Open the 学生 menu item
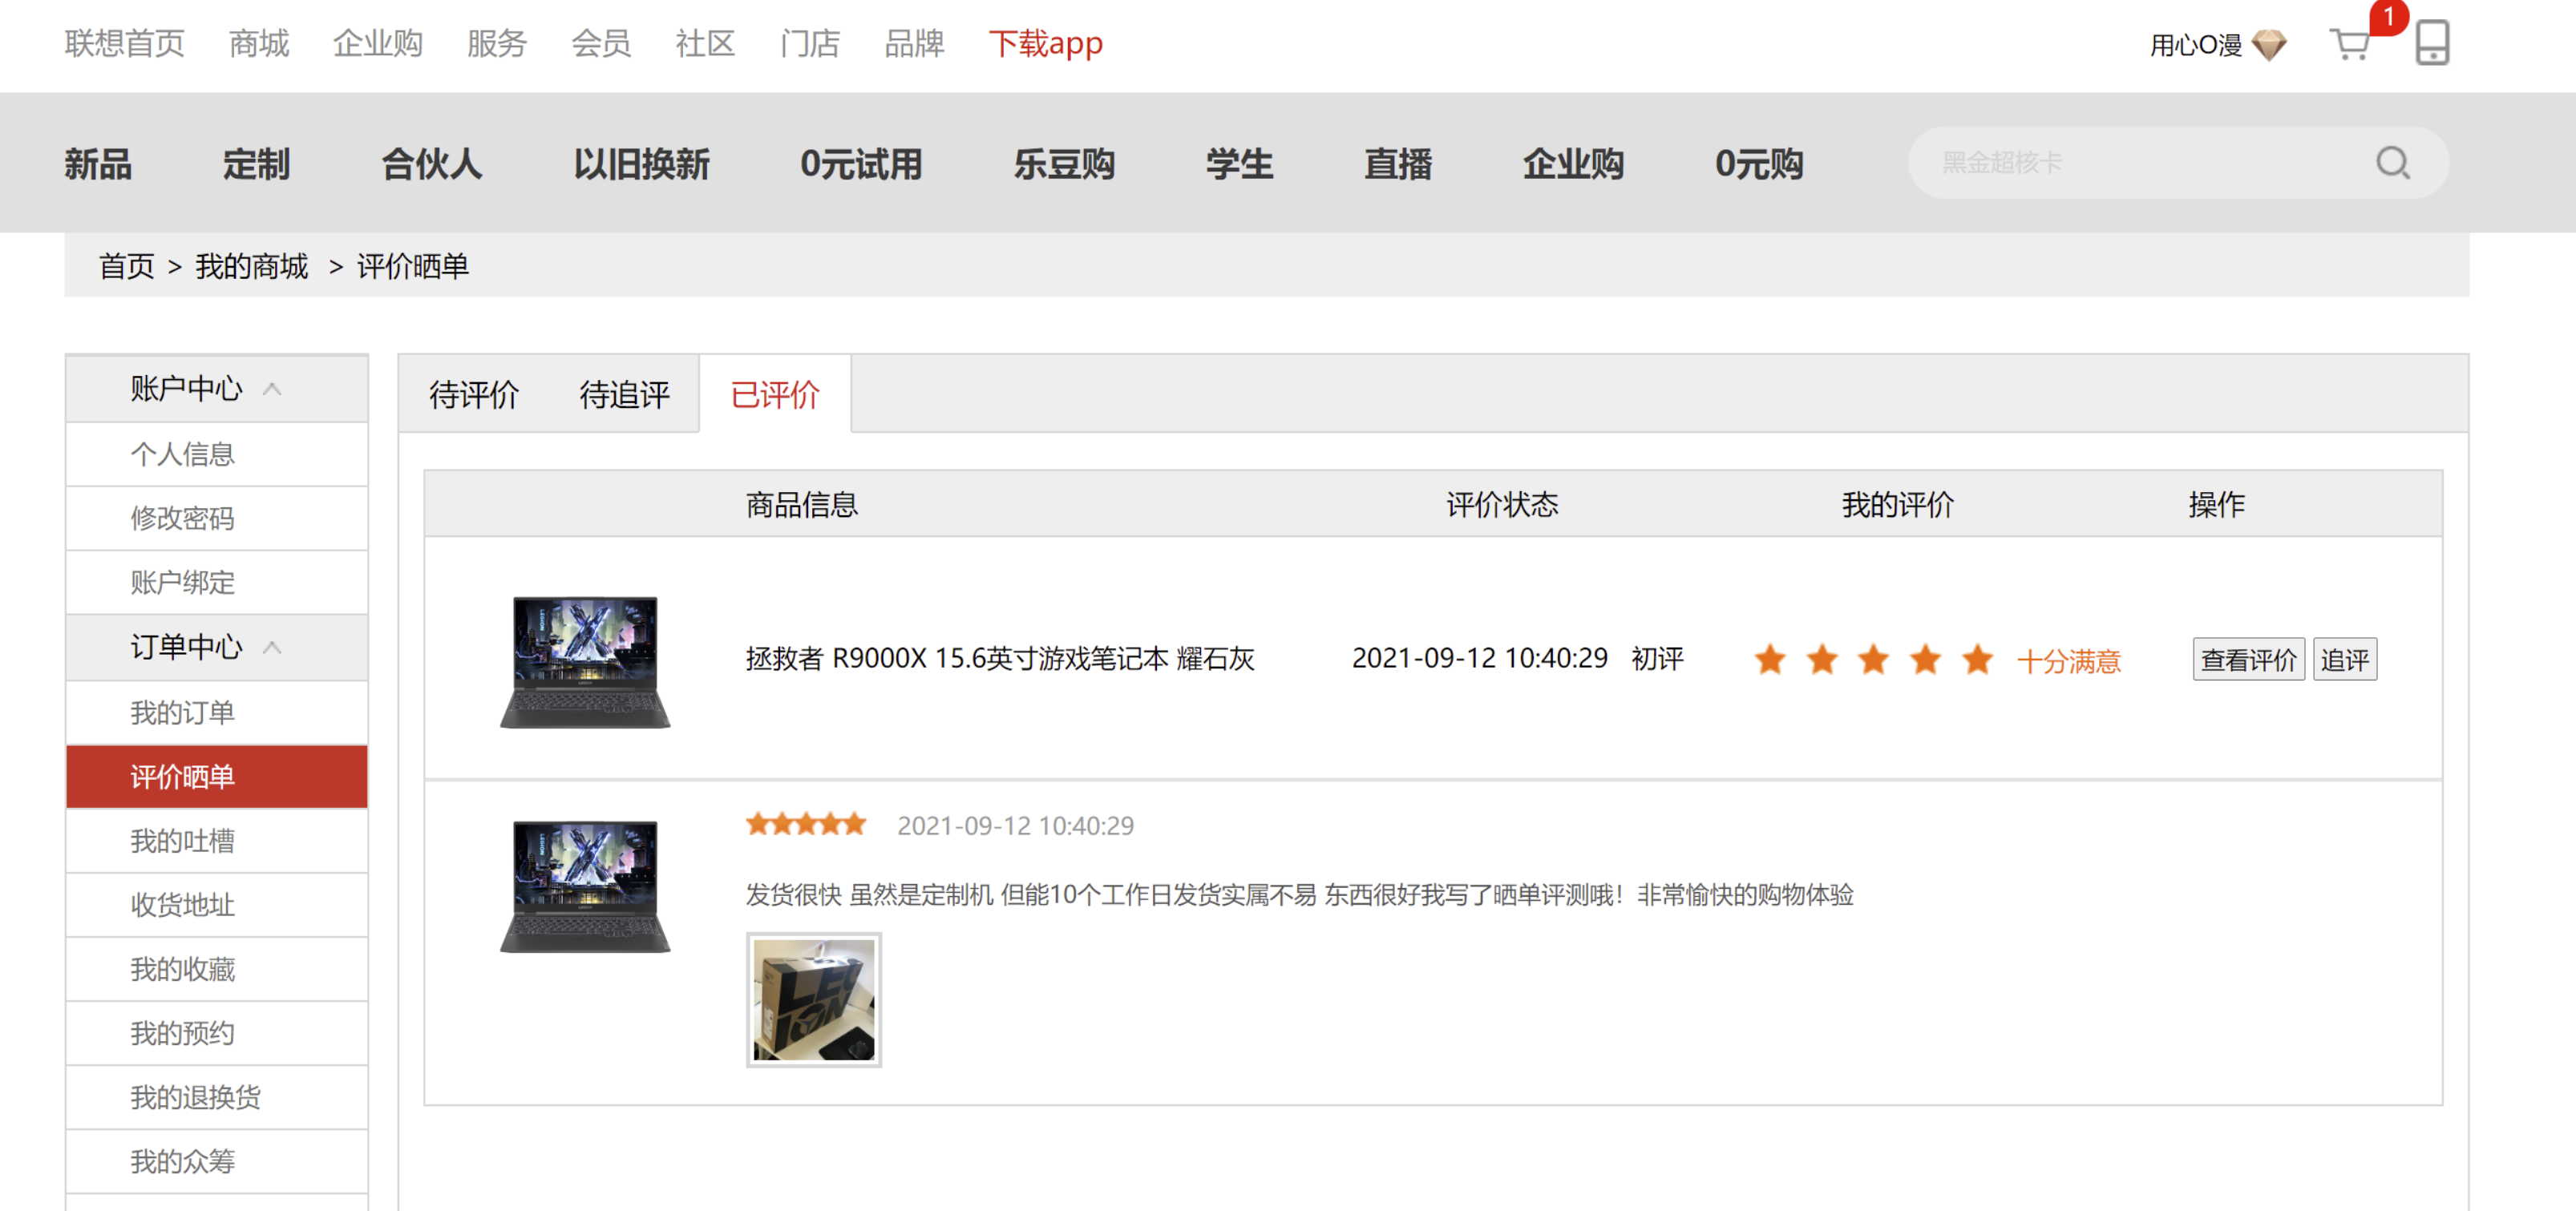2576x1211 pixels. coord(1239,163)
